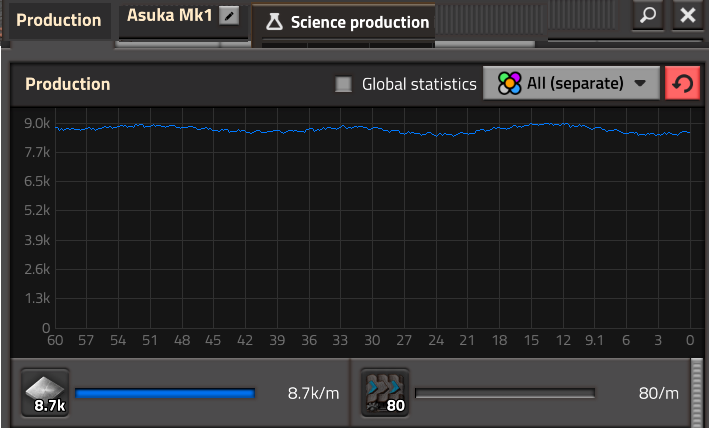Select the Asuka Mk1 tab
Viewport: 709px width, 428px height.
[x=170, y=16]
